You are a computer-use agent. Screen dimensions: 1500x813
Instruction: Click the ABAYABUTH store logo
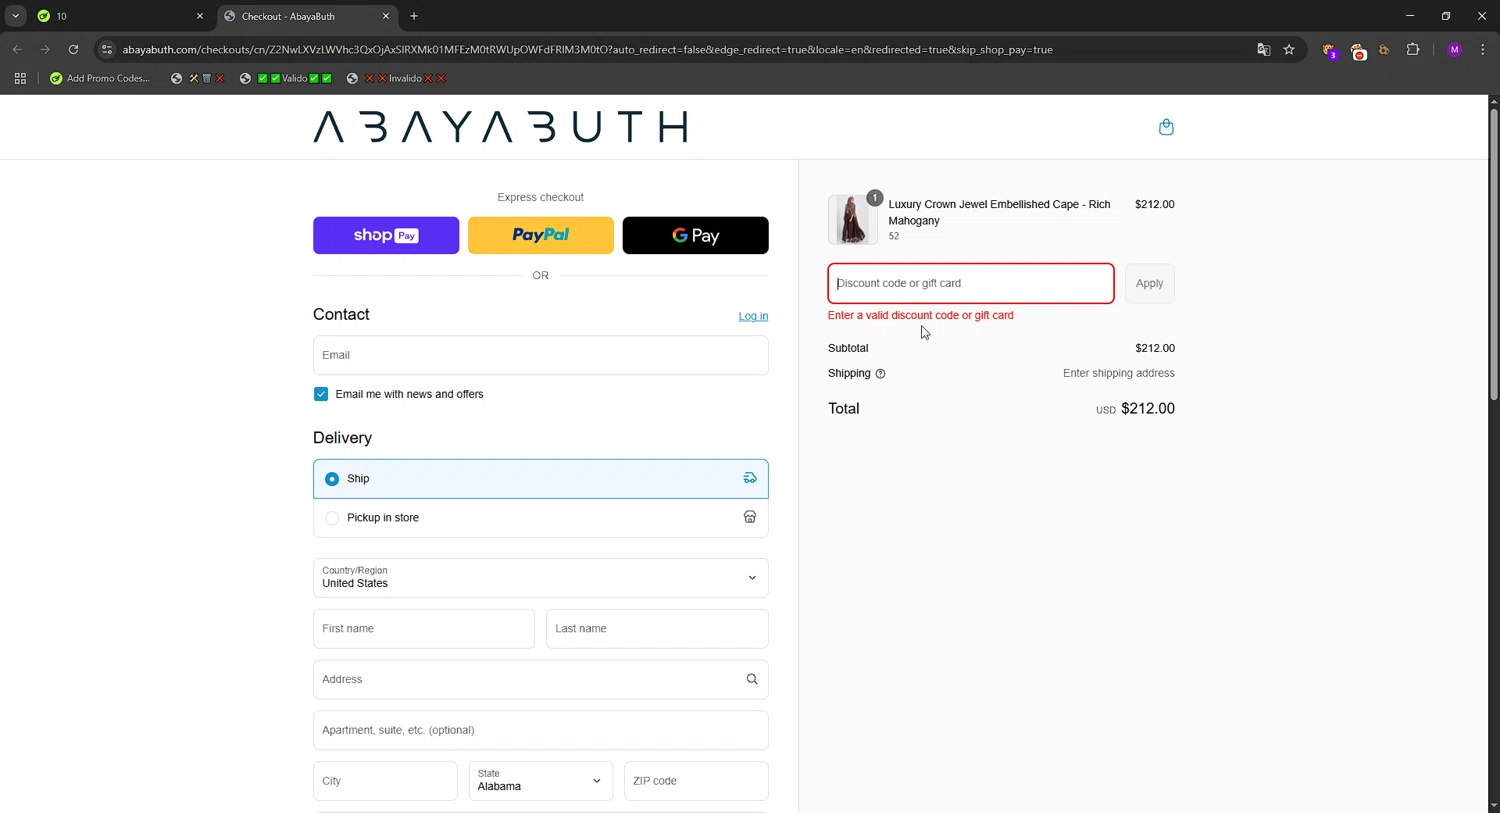(x=500, y=127)
